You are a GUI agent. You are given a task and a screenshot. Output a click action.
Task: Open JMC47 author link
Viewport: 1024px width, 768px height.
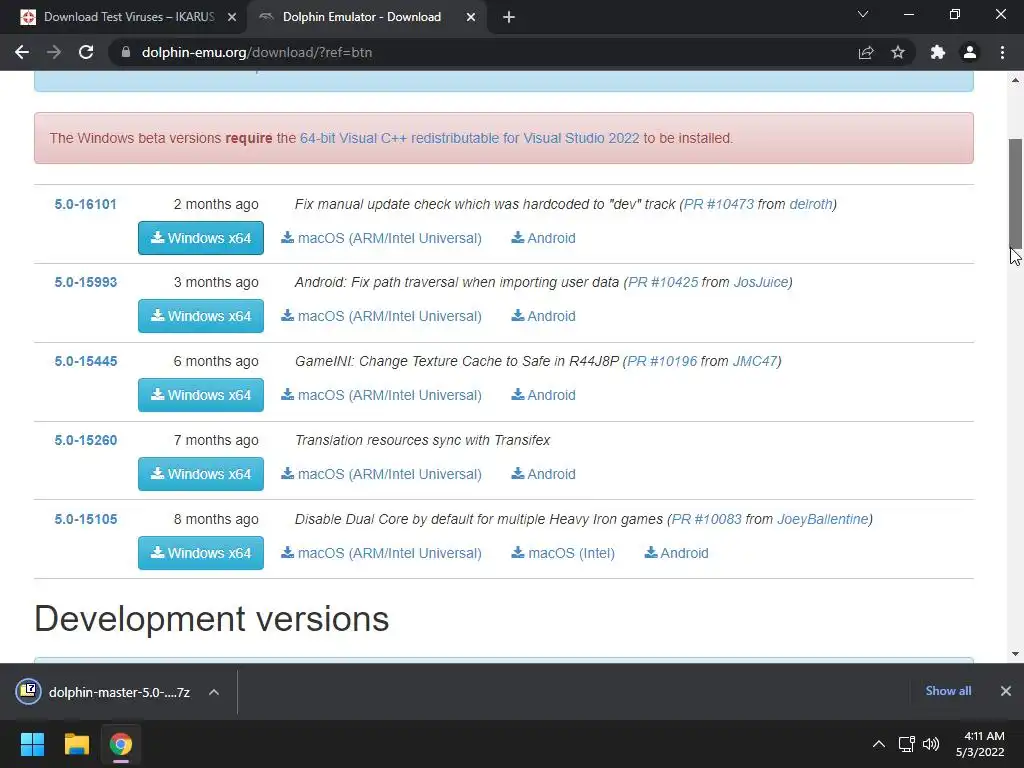[x=755, y=361]
